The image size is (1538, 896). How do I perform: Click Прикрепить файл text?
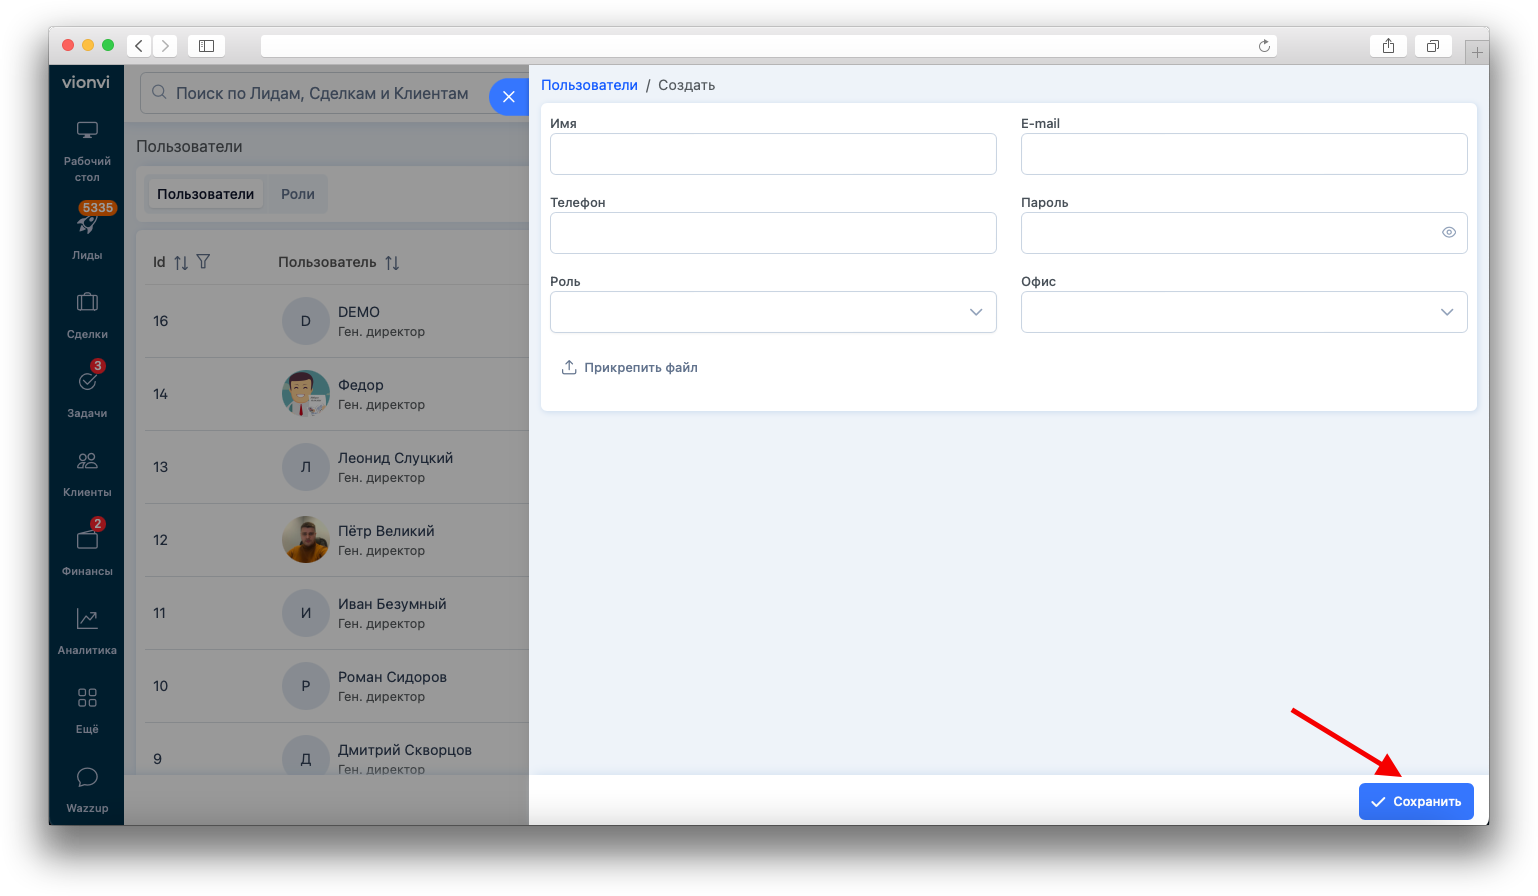coord(641,367)
